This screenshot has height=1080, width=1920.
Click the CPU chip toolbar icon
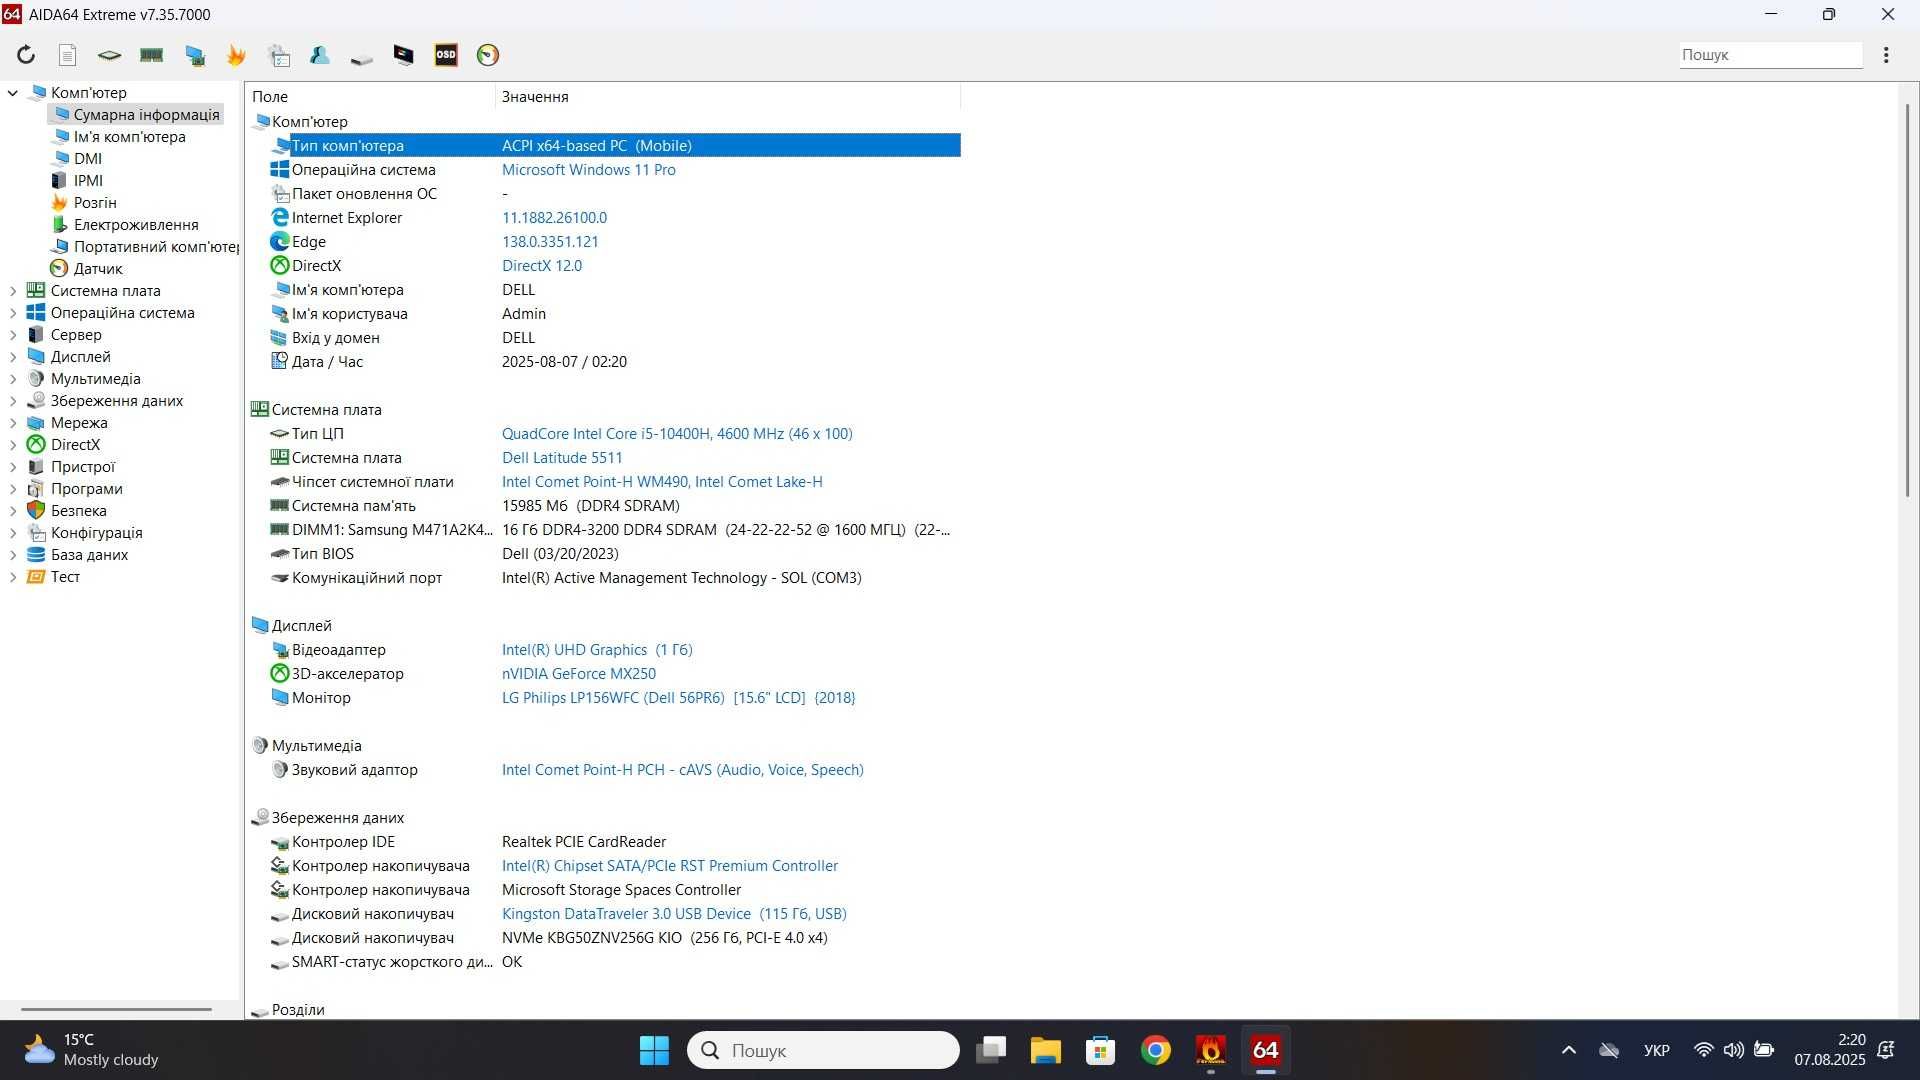[109, 55]
